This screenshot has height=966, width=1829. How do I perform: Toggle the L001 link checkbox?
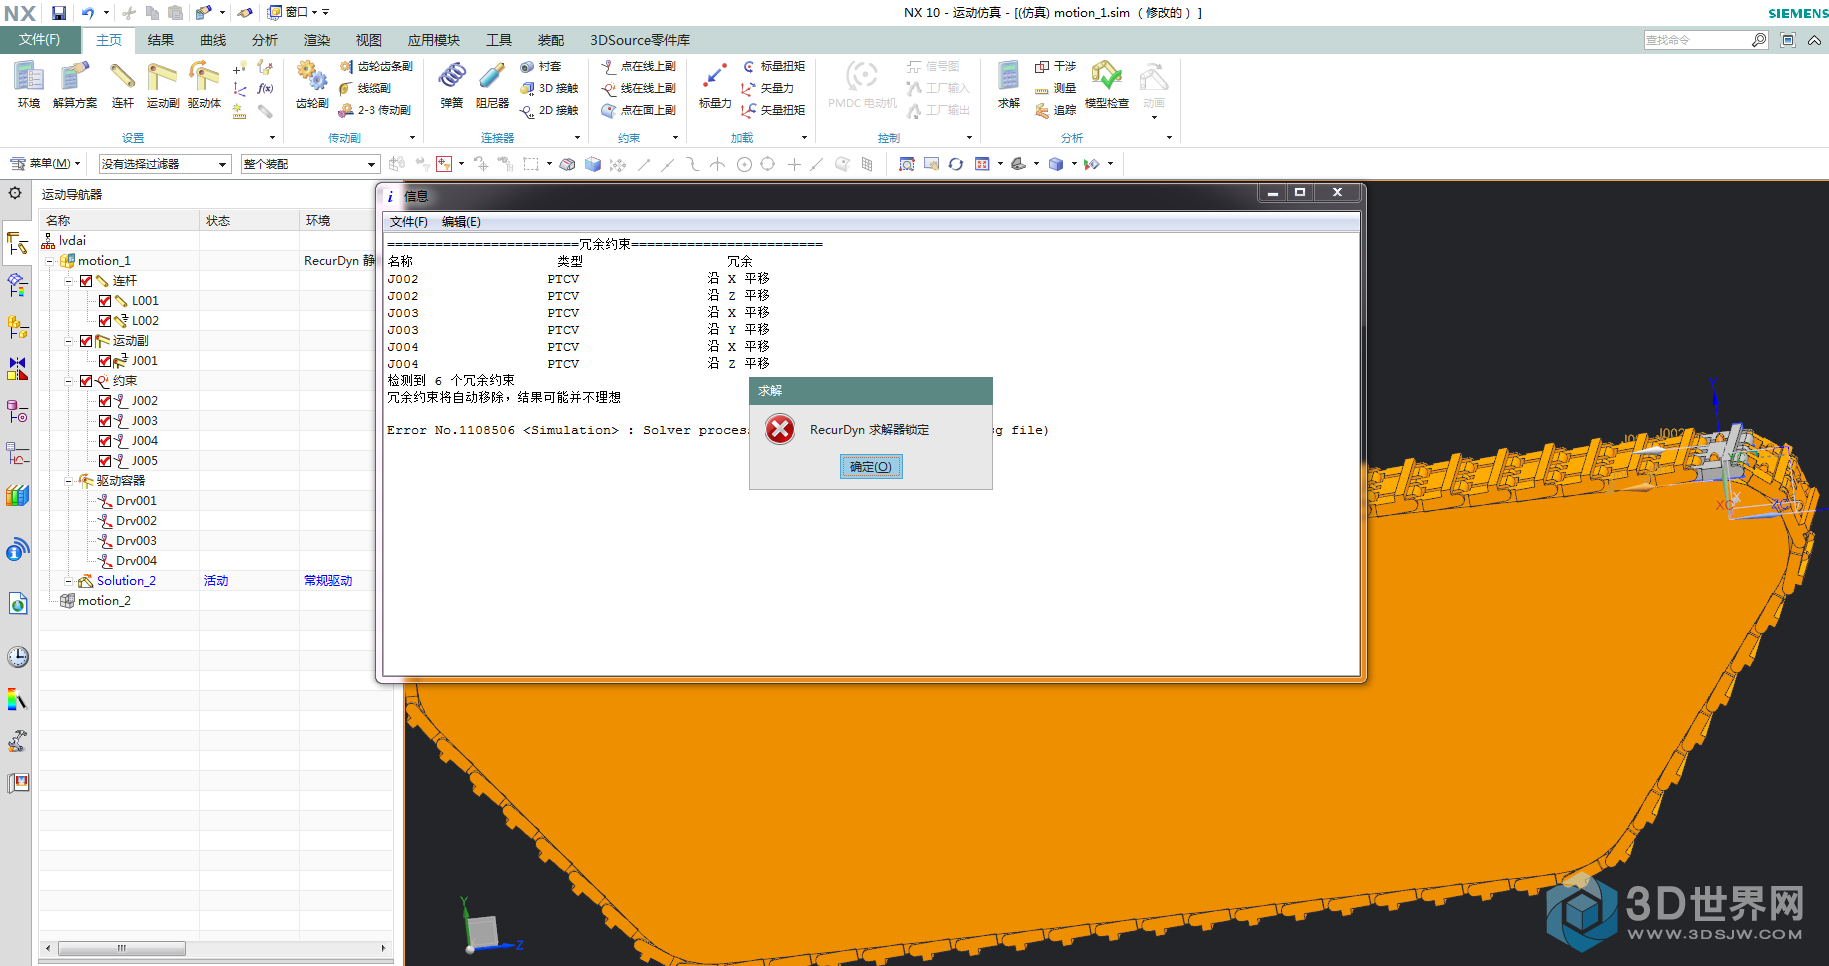[x=105, y=301]
